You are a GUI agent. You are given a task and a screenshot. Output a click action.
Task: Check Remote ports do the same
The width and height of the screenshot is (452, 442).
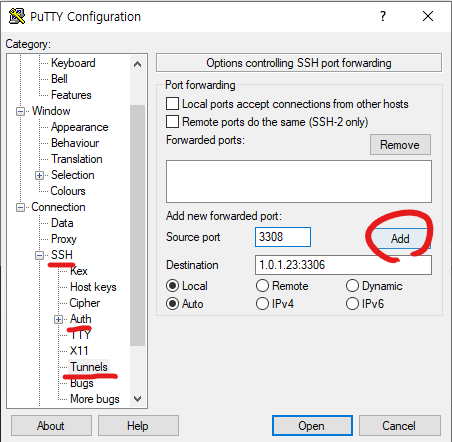[172, 122]
